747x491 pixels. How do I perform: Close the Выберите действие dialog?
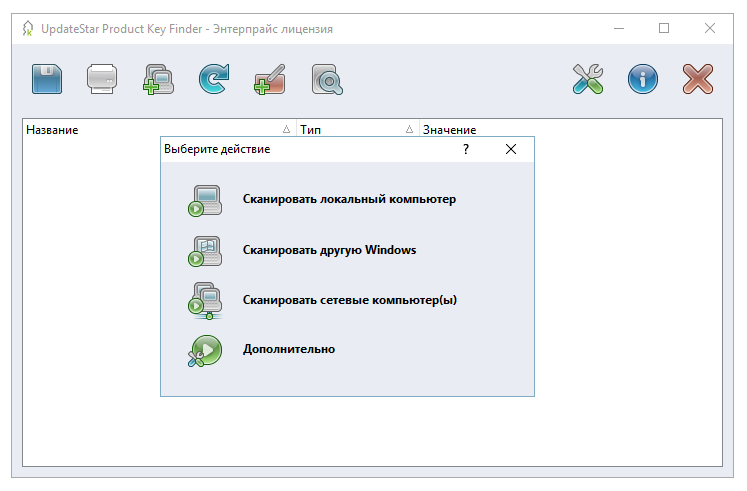coord(511,150)
